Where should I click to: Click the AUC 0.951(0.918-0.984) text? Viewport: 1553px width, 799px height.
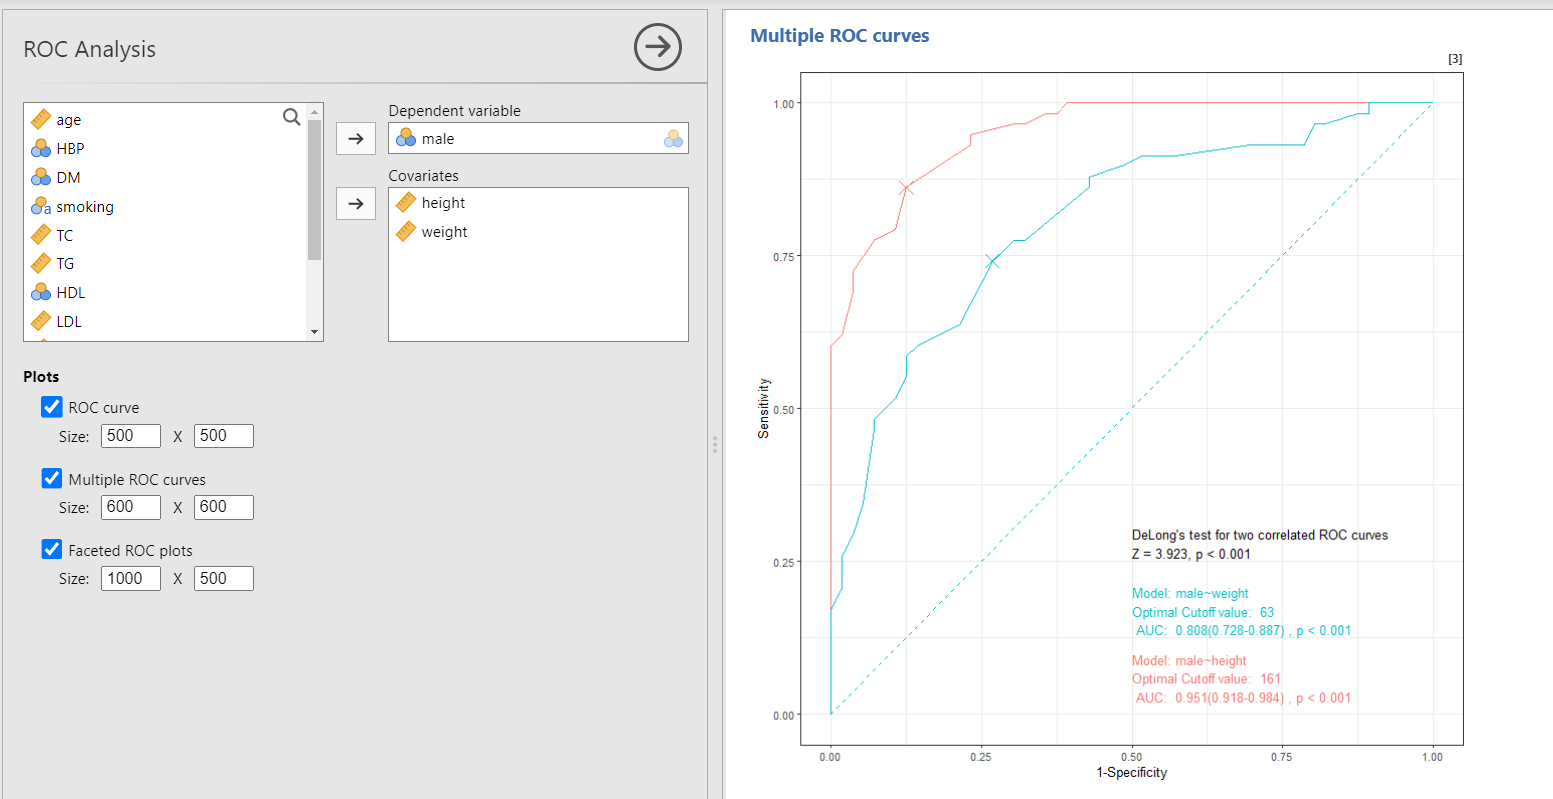coord(1243,698)
